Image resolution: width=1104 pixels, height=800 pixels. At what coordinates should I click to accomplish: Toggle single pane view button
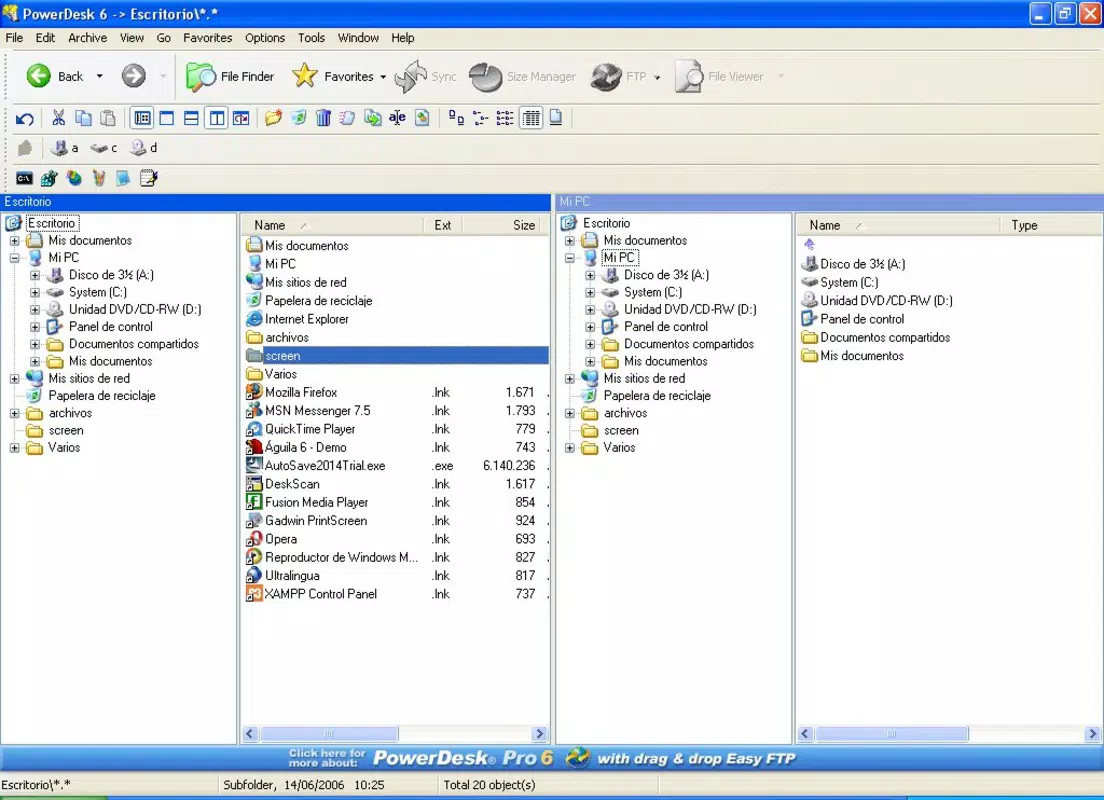(167, 118)
